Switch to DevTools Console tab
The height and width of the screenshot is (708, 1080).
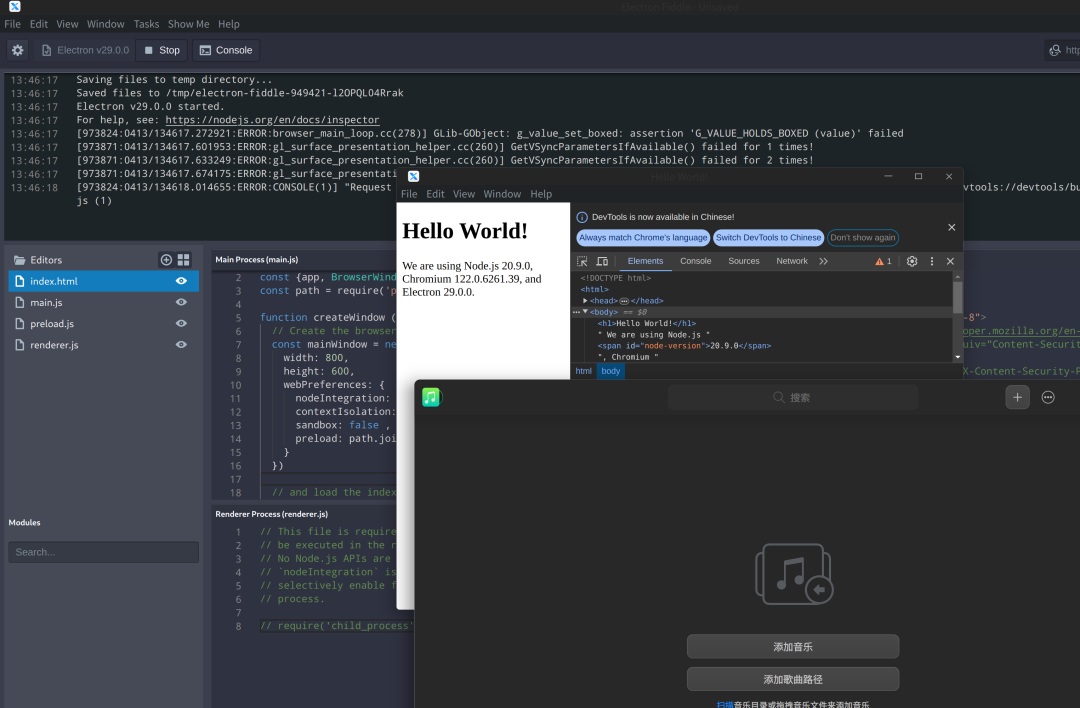tap(696, 262)
